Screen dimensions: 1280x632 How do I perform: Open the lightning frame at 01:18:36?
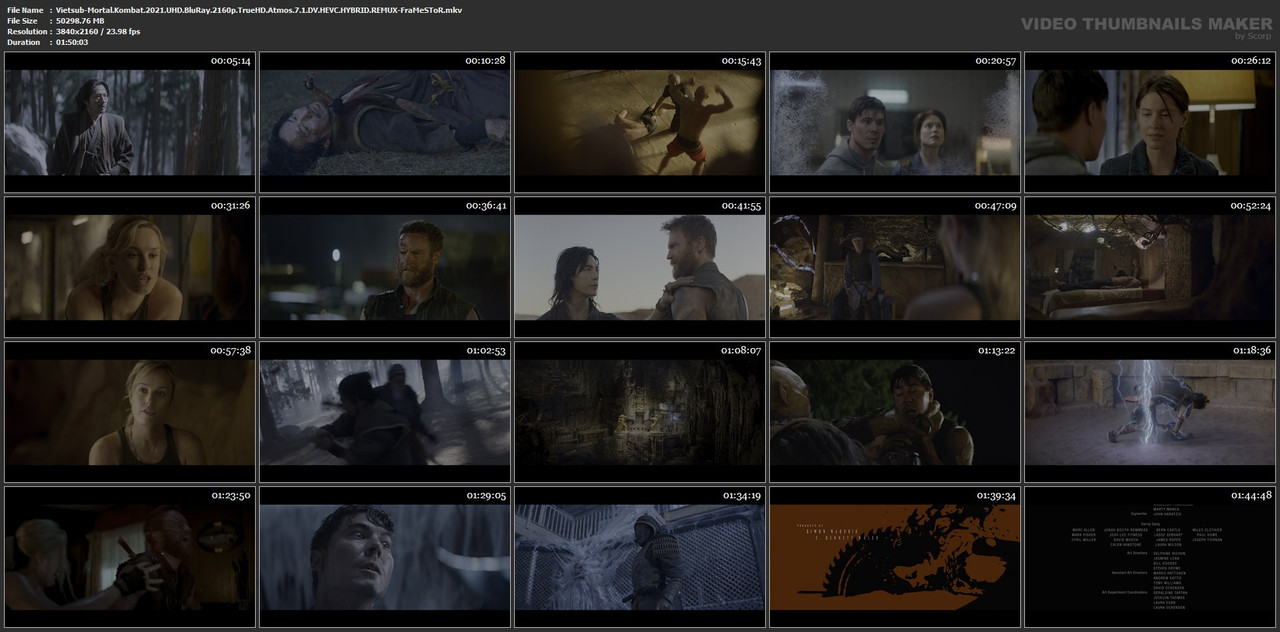click(x=1148, y=411)
